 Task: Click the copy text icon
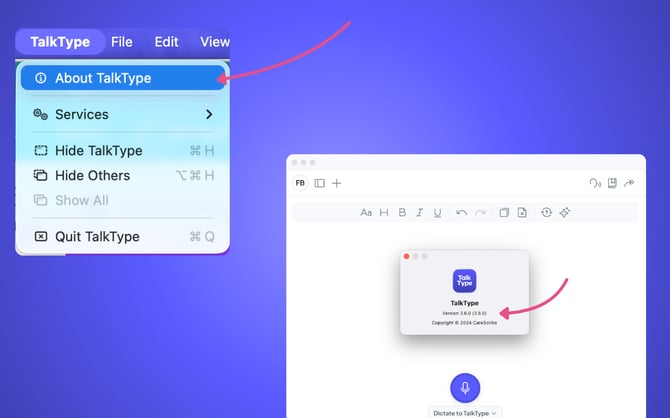pos(504,212)
